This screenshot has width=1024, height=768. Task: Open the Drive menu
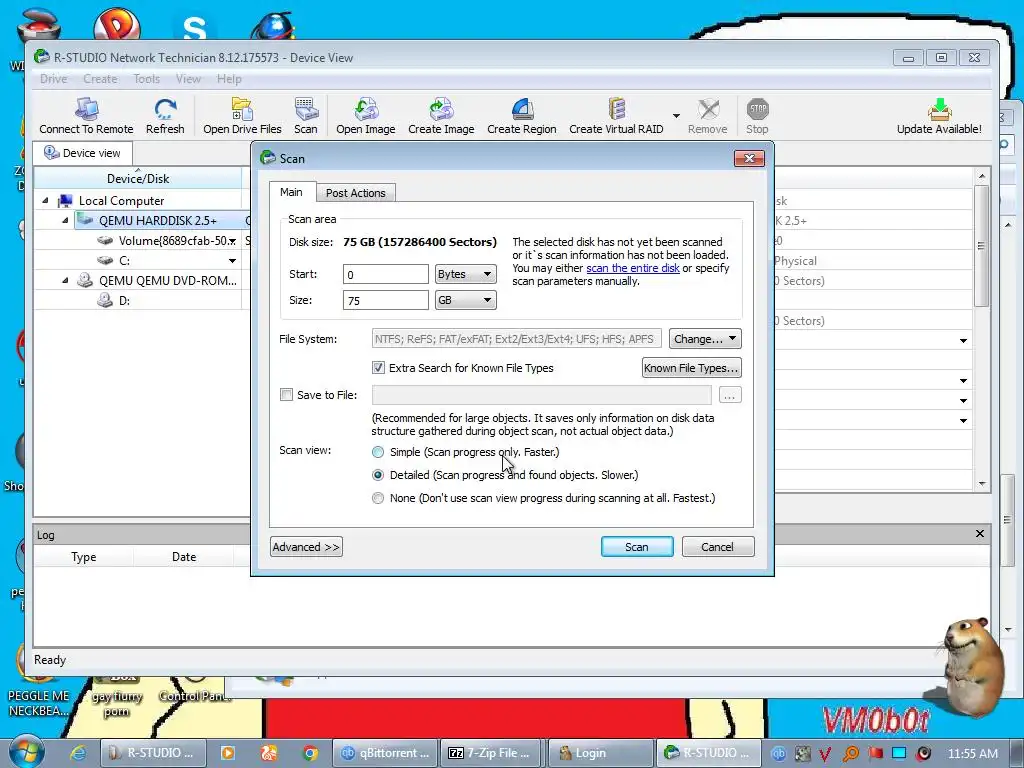tap(54, 78)
